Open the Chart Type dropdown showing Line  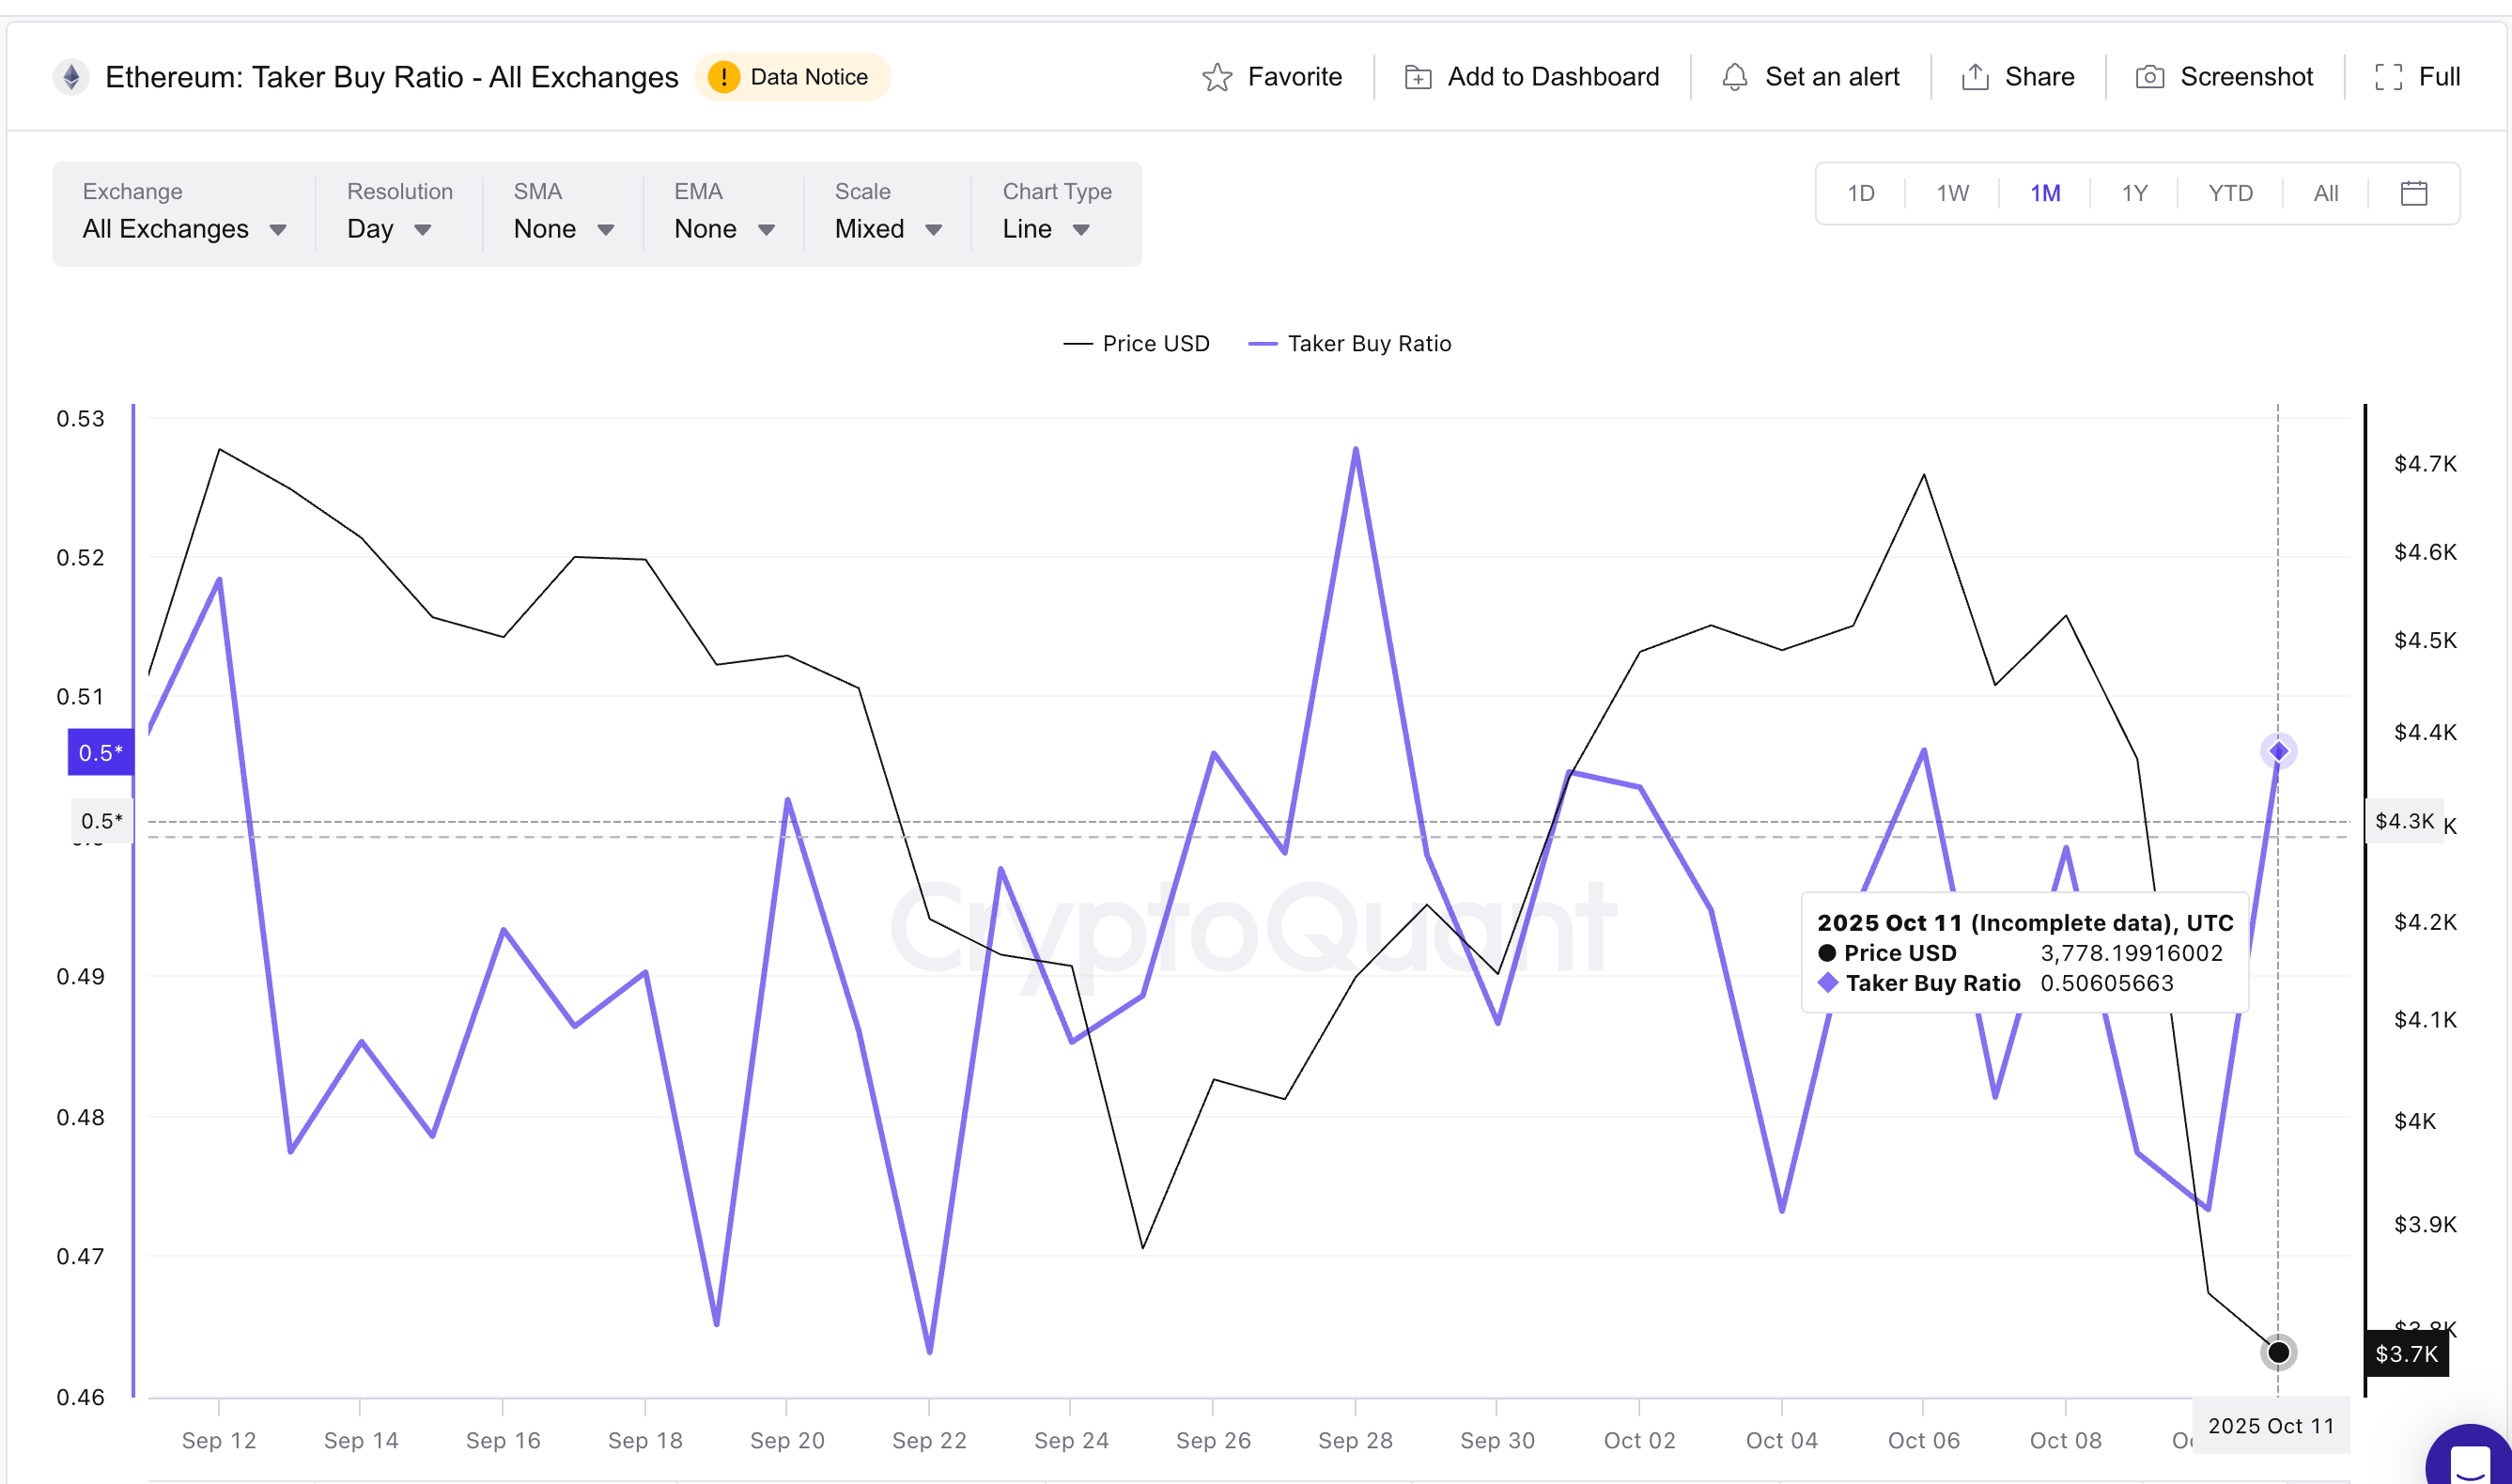point(1044,228)
